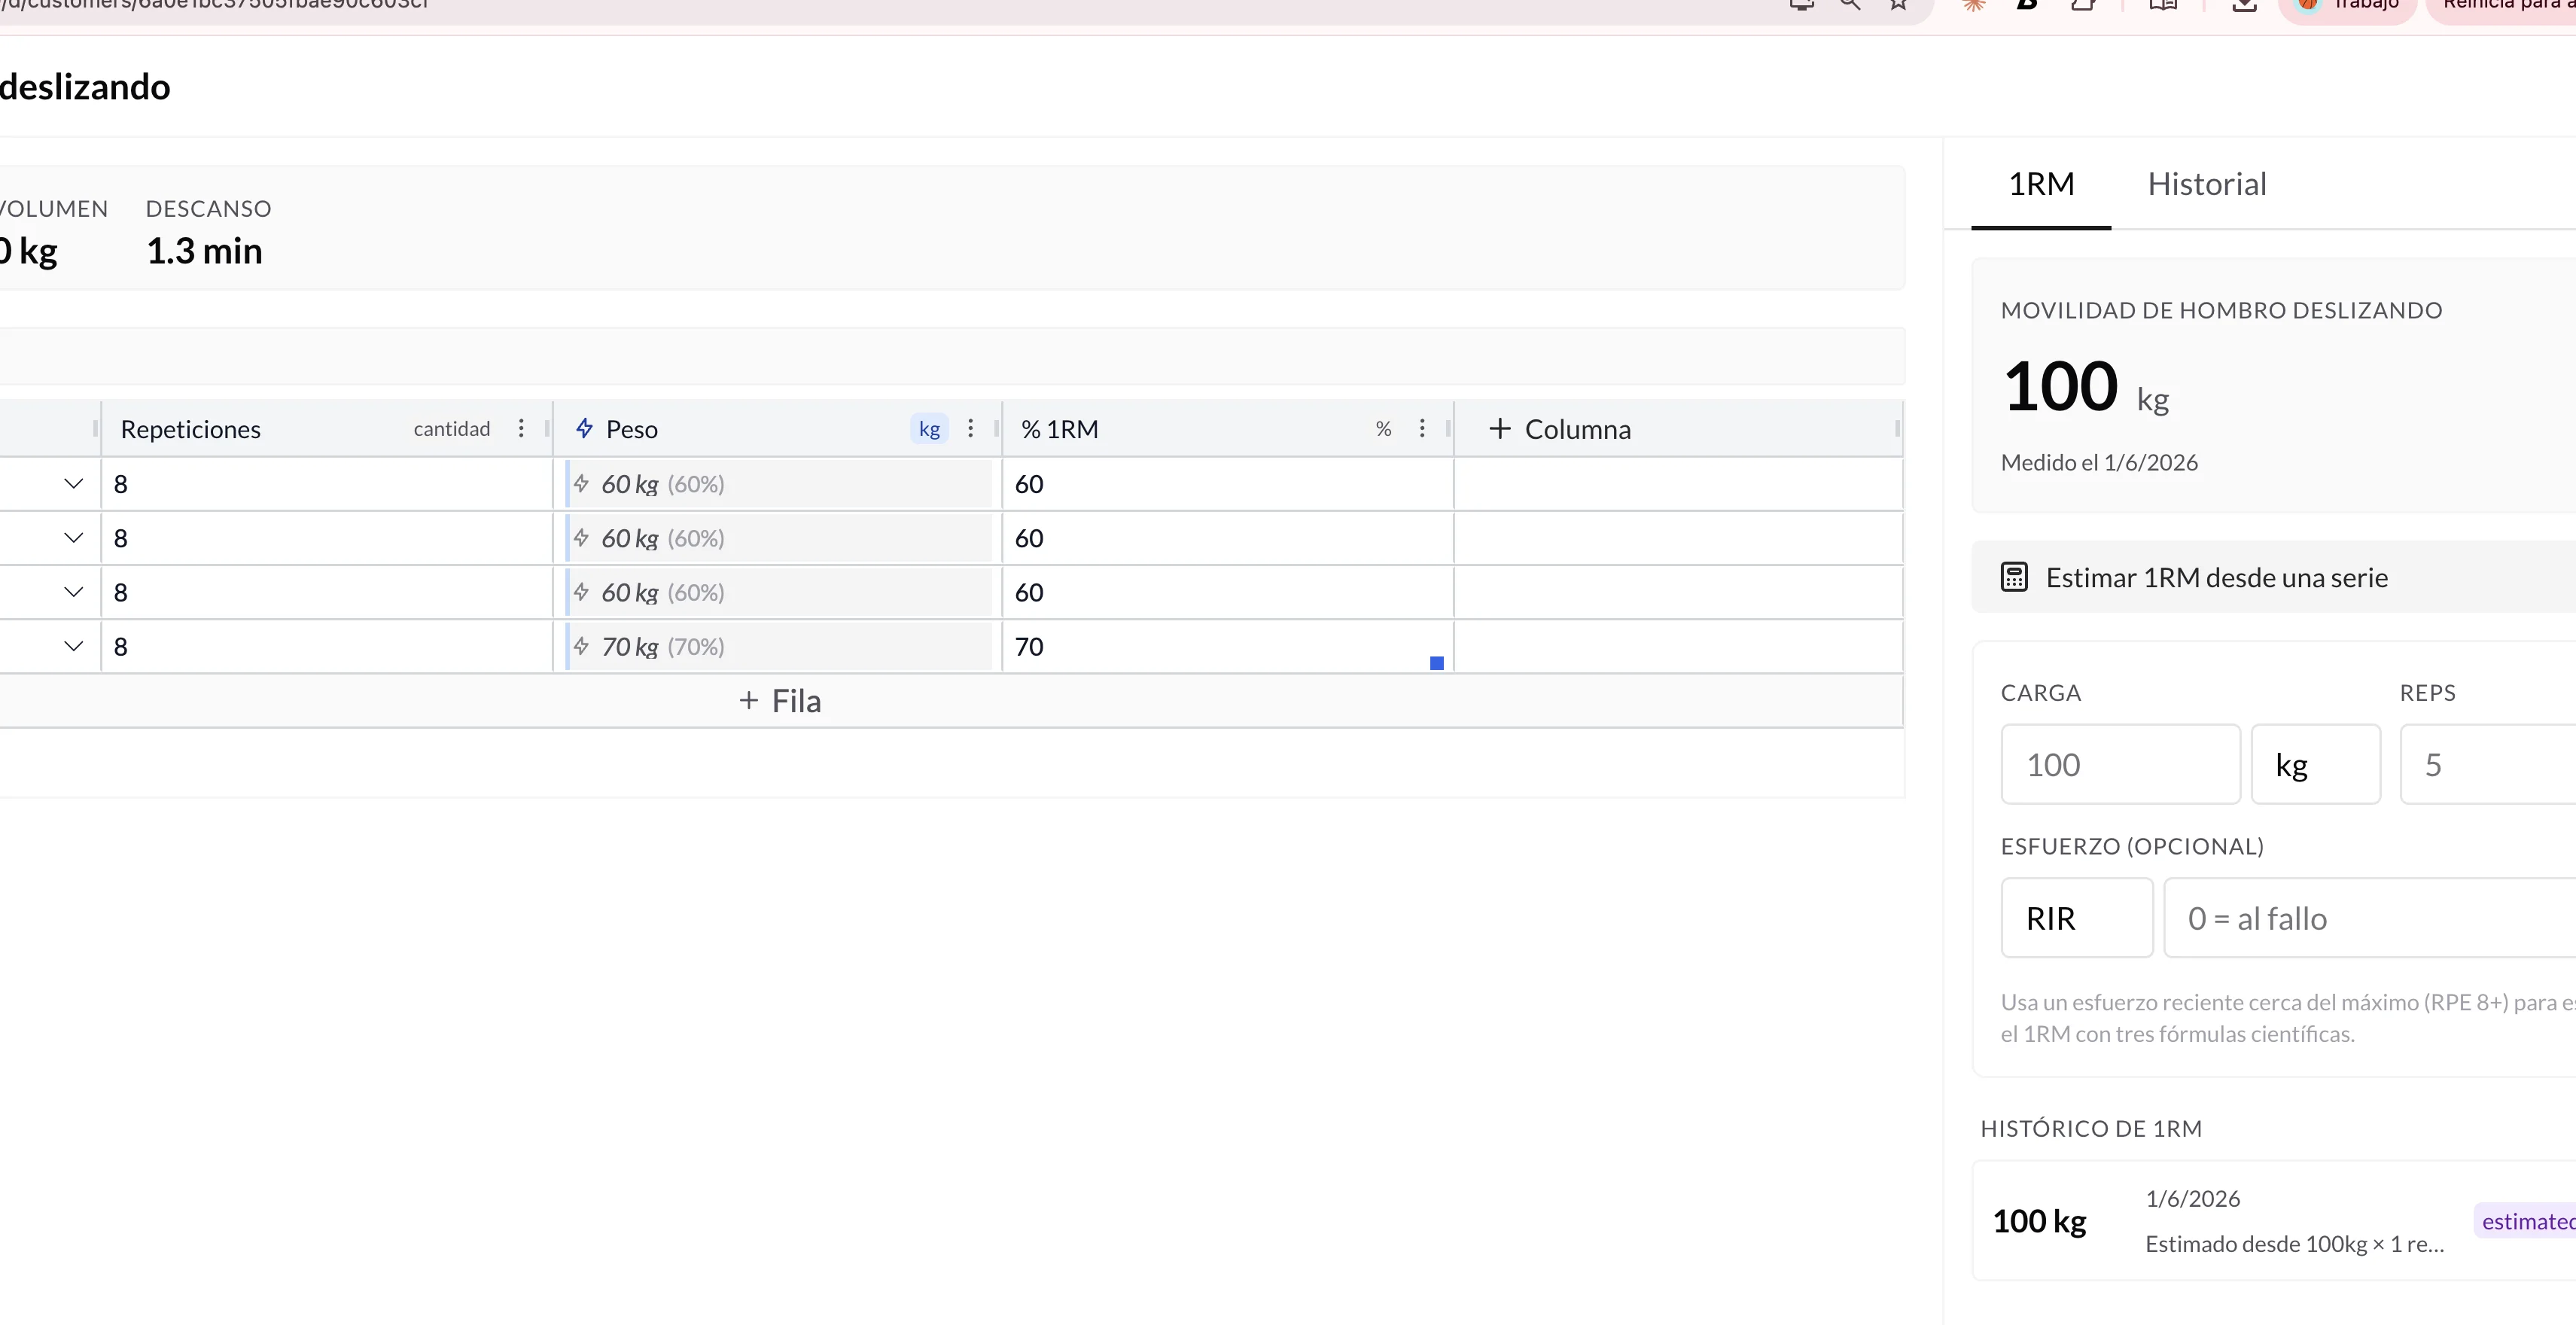
Task: Focus the Carga input showing 100
Action: pos(2120,764)
